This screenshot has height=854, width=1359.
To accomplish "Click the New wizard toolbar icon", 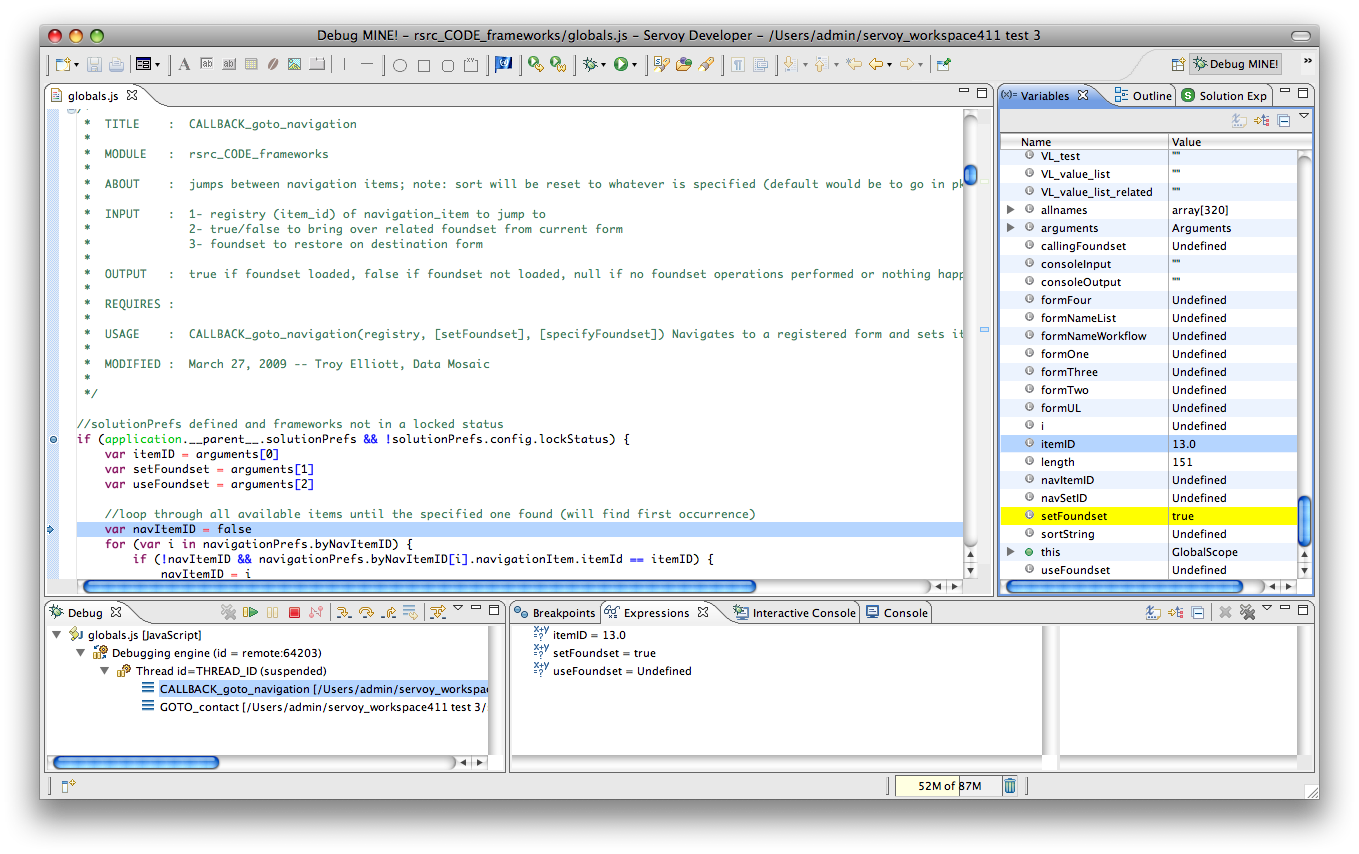I will [x=64, y=65].
